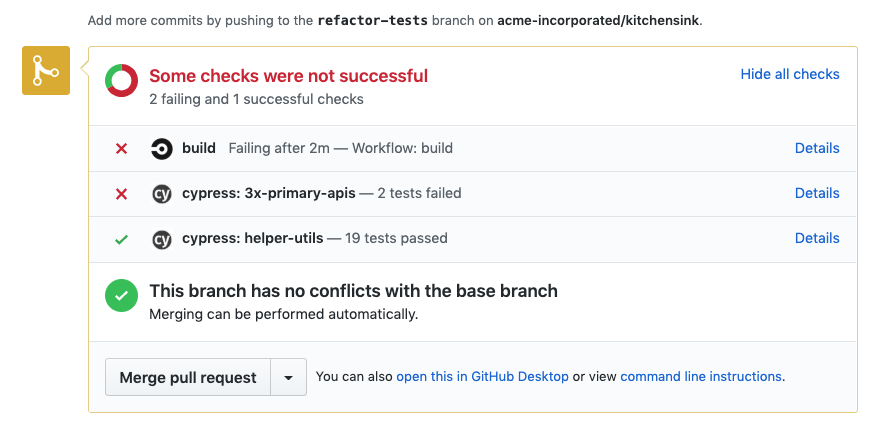
Task: Click red X icon beside 3x-primary-apis
Action: (x=122, y=194)
